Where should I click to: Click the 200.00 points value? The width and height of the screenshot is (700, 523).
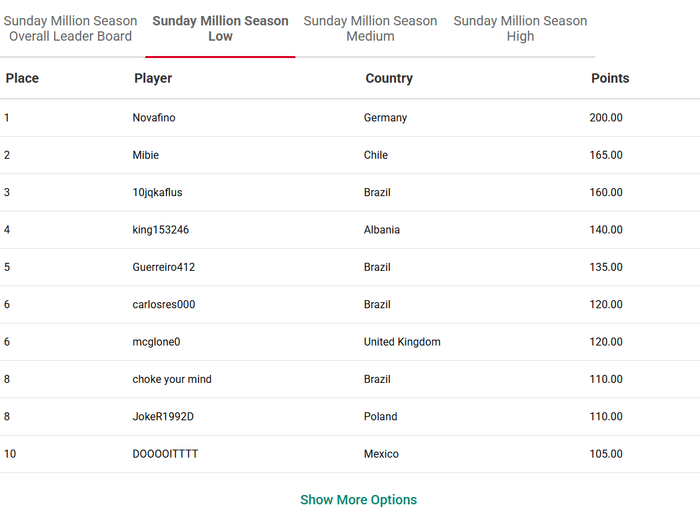pyautogui.click(x=606, y=118)
